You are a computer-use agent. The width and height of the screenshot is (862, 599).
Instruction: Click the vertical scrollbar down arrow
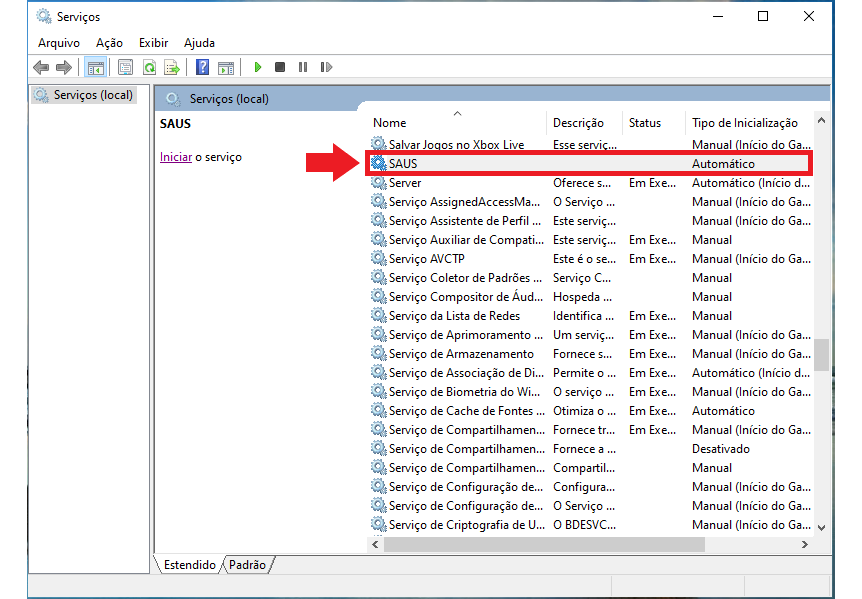[822, 527]
